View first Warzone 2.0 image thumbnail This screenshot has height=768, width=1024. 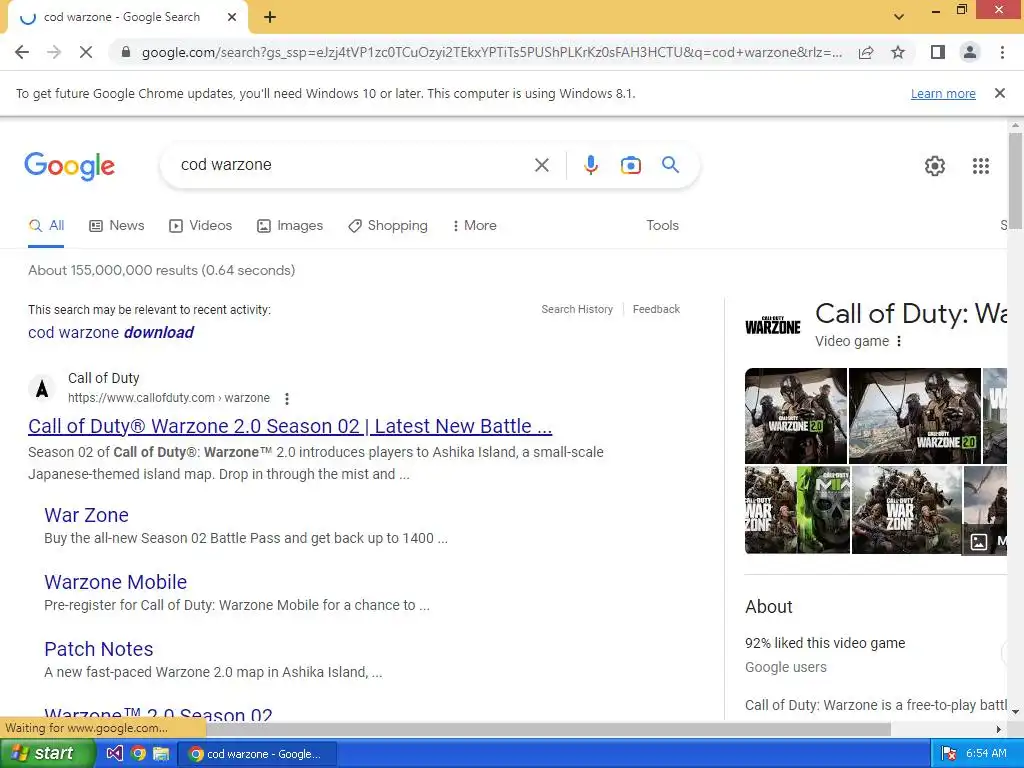click(x=796, y=416)
